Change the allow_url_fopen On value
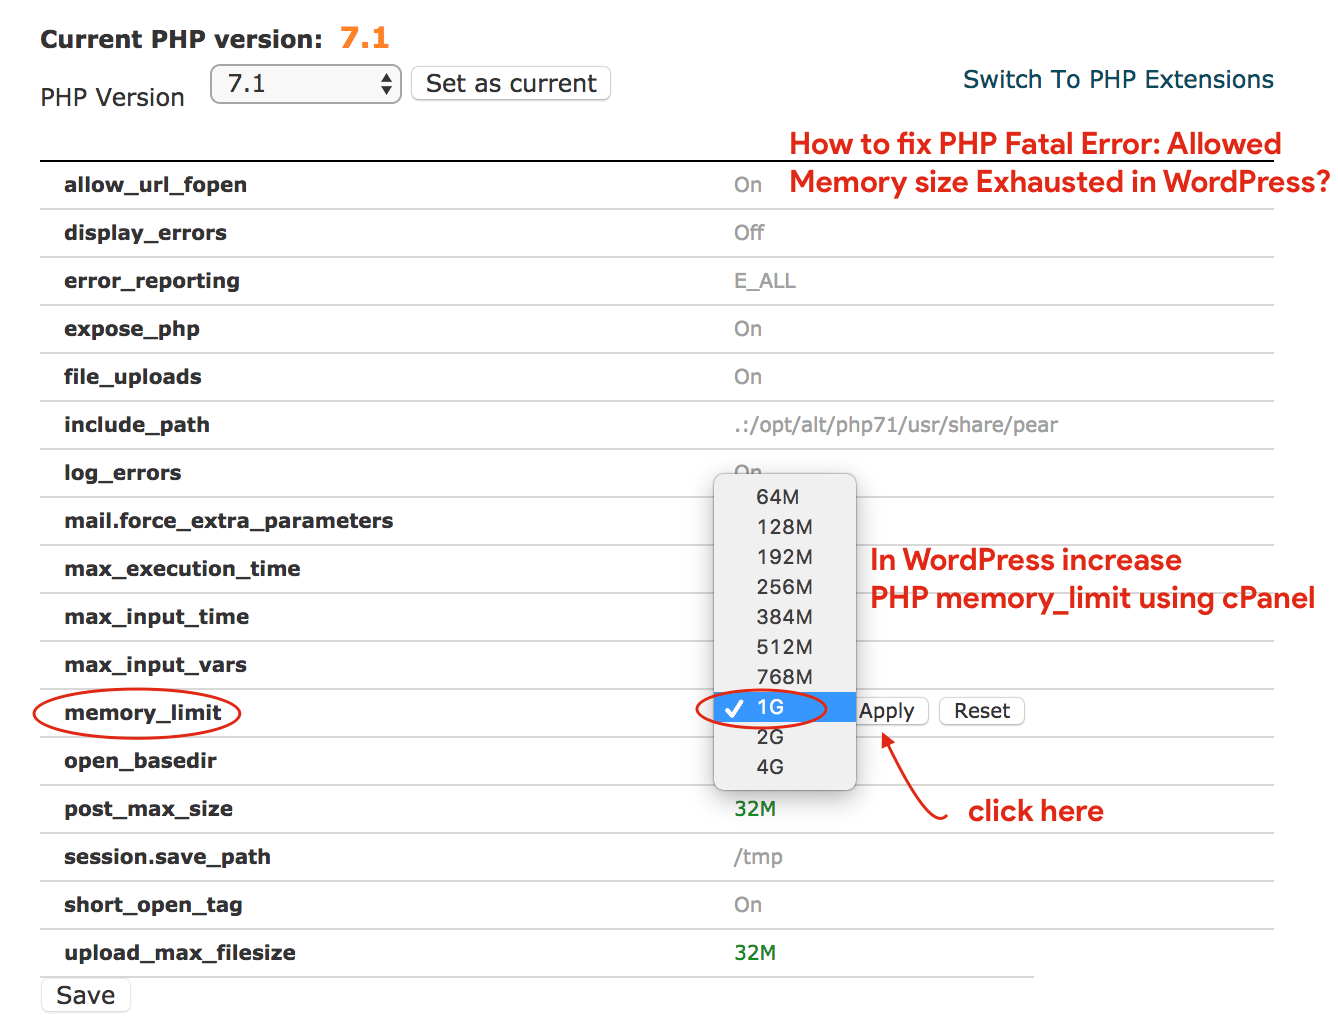Viewport: 1338px width, 1032px height. [748, 185]
